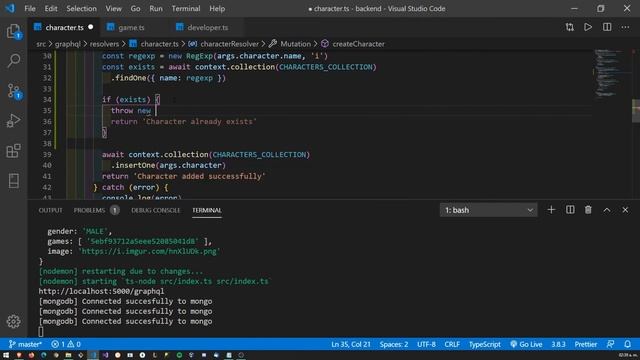Kill the terminal with trash icon
This screenshot has width=640, height=360.
[588, 210]
